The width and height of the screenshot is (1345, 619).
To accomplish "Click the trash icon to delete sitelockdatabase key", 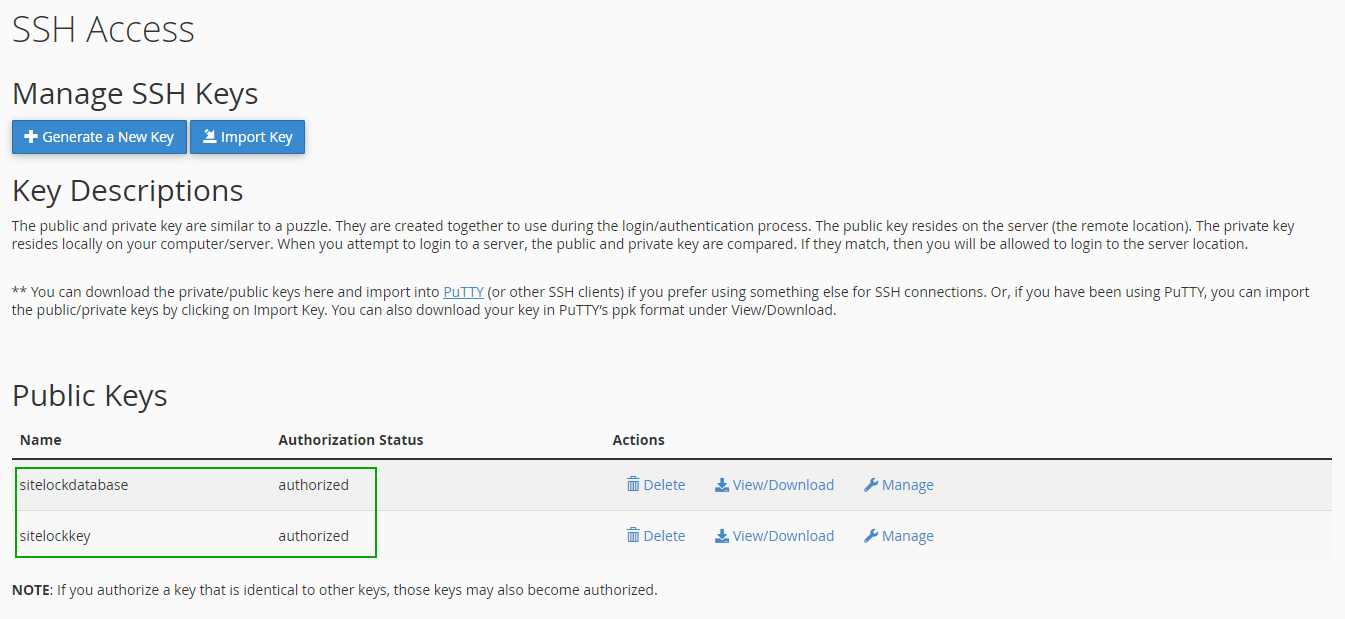I will [633, 484].
